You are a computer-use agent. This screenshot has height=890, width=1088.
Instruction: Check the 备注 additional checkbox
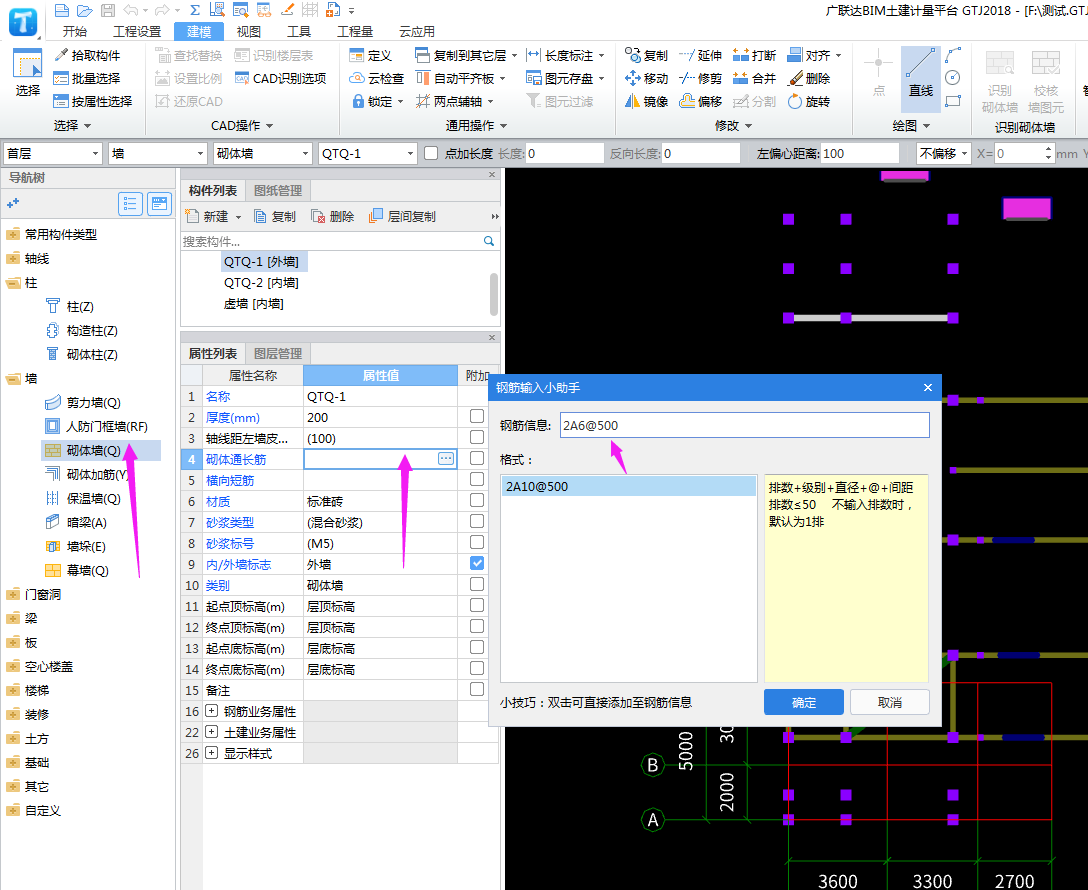point(477,689)
